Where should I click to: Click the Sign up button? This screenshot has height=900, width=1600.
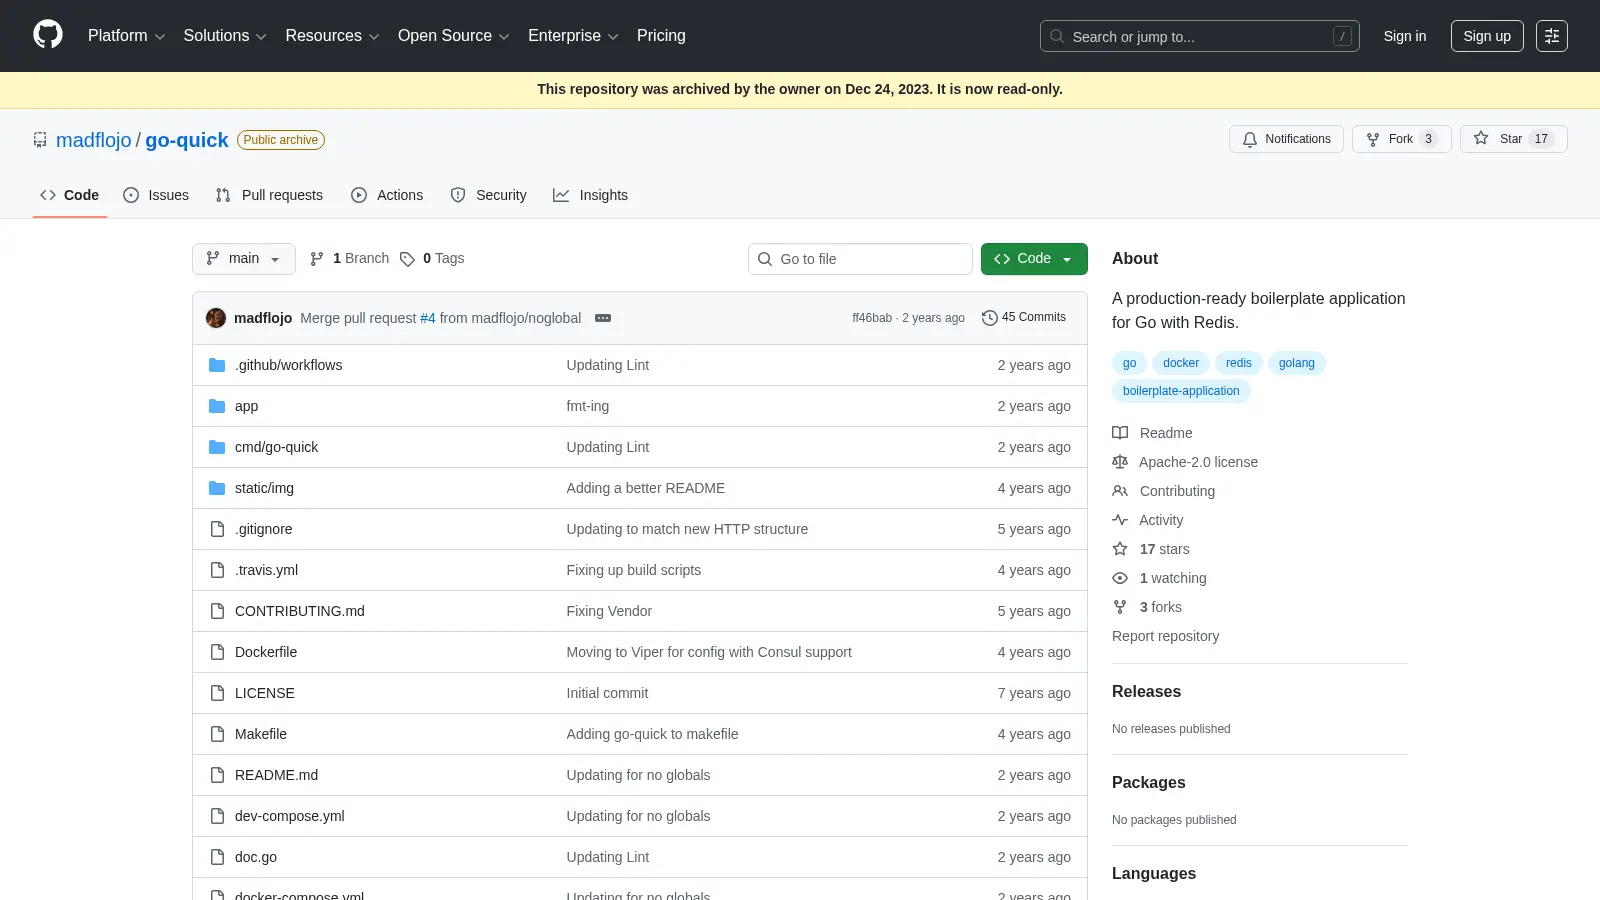coord(1487,36)
